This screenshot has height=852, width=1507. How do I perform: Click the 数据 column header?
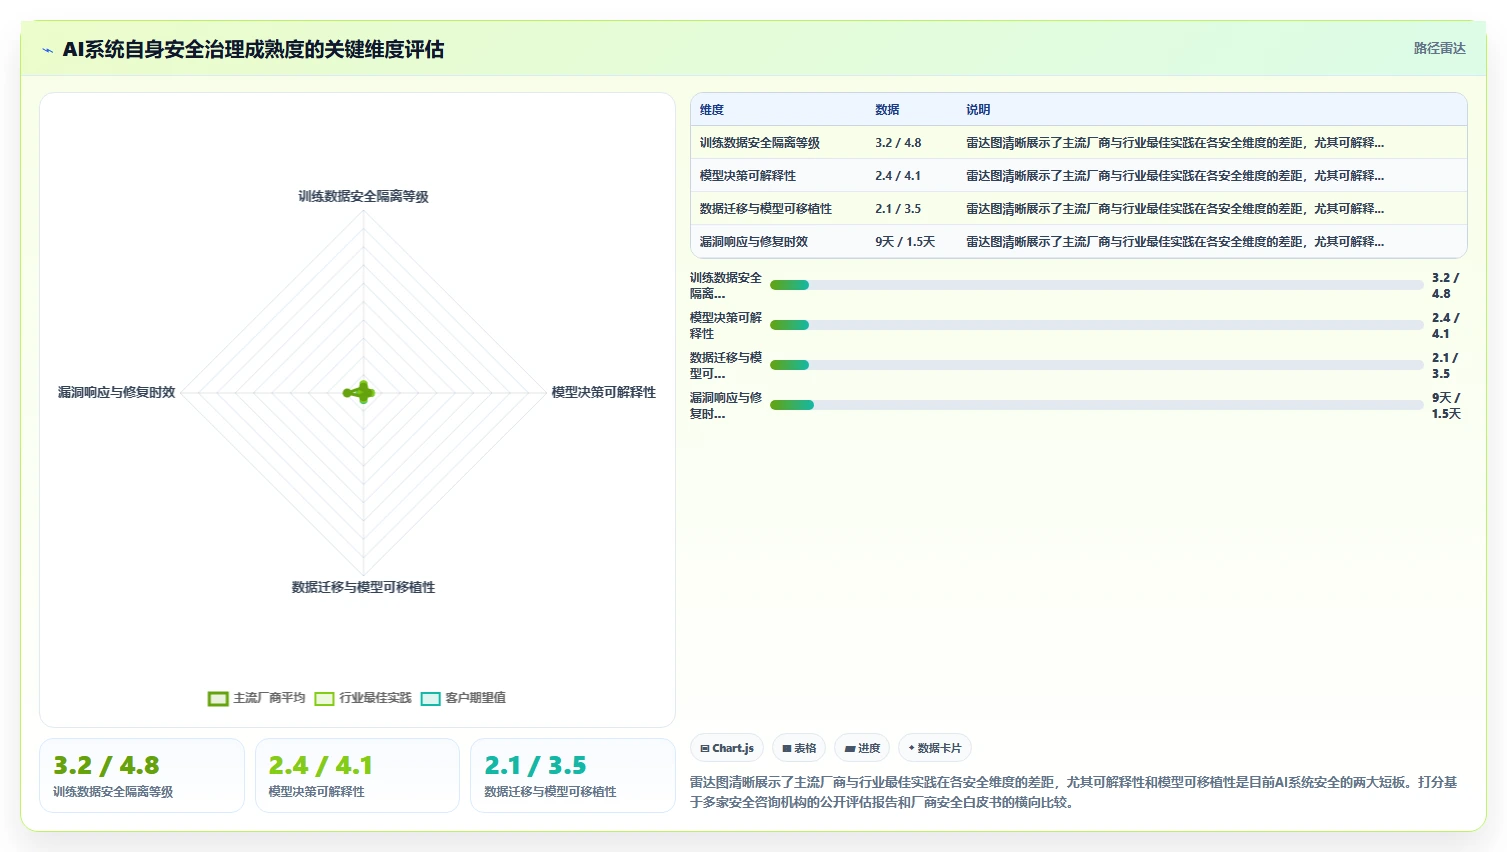[x=887, y=110]
